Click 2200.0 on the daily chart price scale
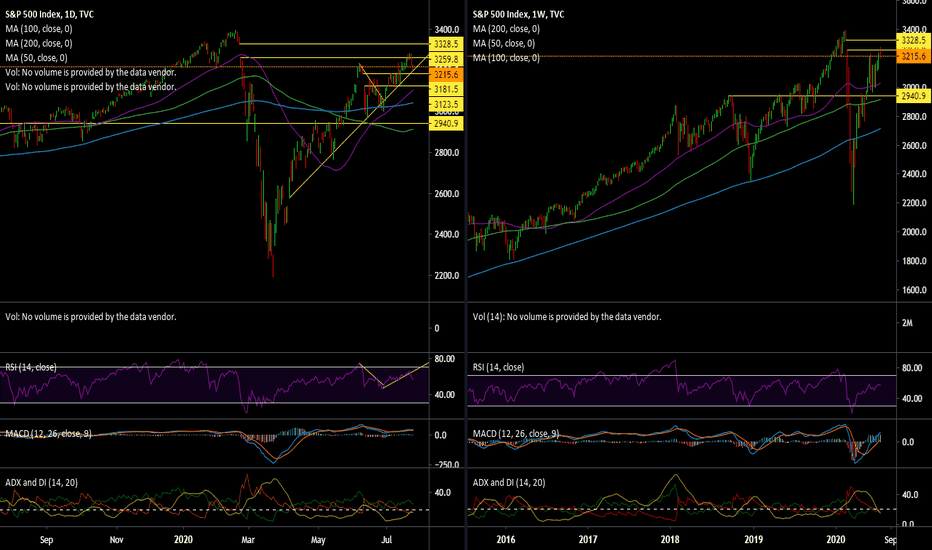 coord(446,276)
